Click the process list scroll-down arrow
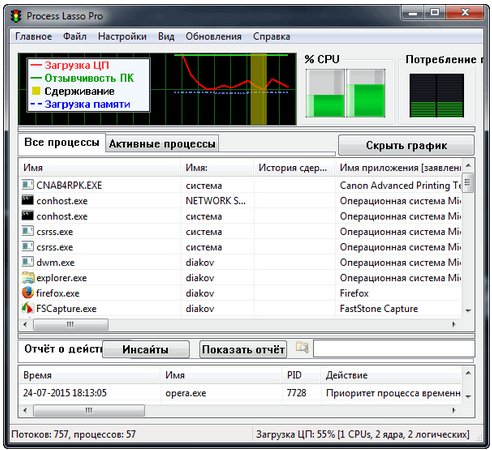This screenshot has height=450, width=492. 468,311
